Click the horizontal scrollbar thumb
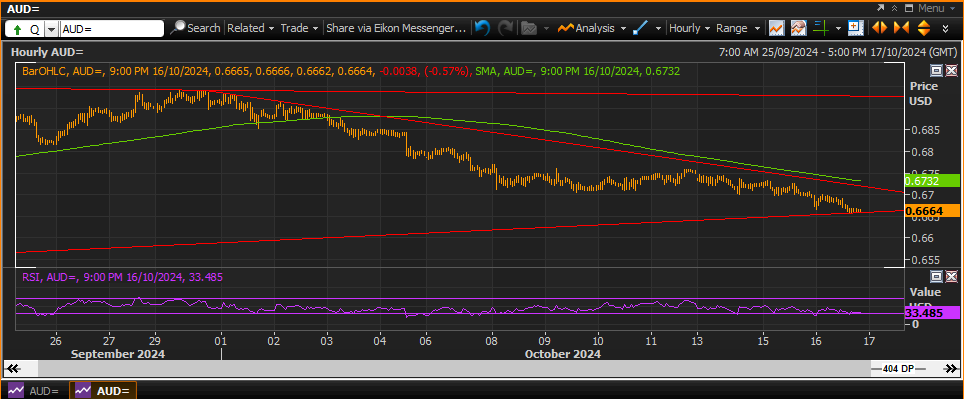This screenshot has width=964, height=399. [x=454, y=368]
